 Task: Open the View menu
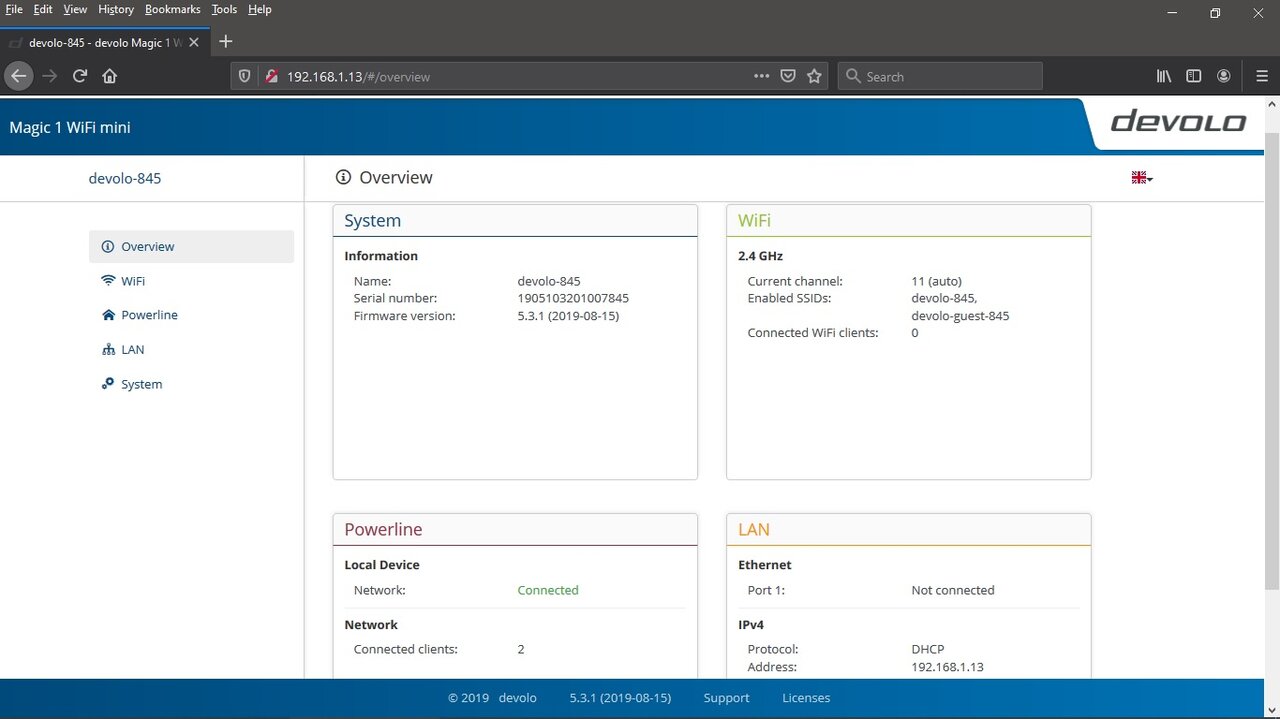coord(75,9)
